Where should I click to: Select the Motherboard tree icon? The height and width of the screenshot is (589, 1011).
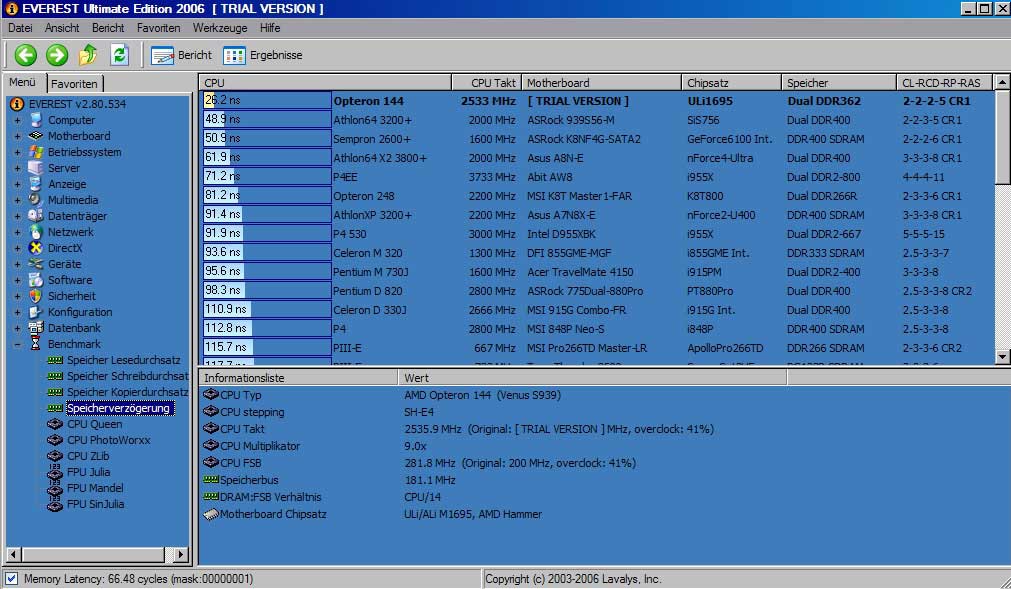(x=36, y=136)
